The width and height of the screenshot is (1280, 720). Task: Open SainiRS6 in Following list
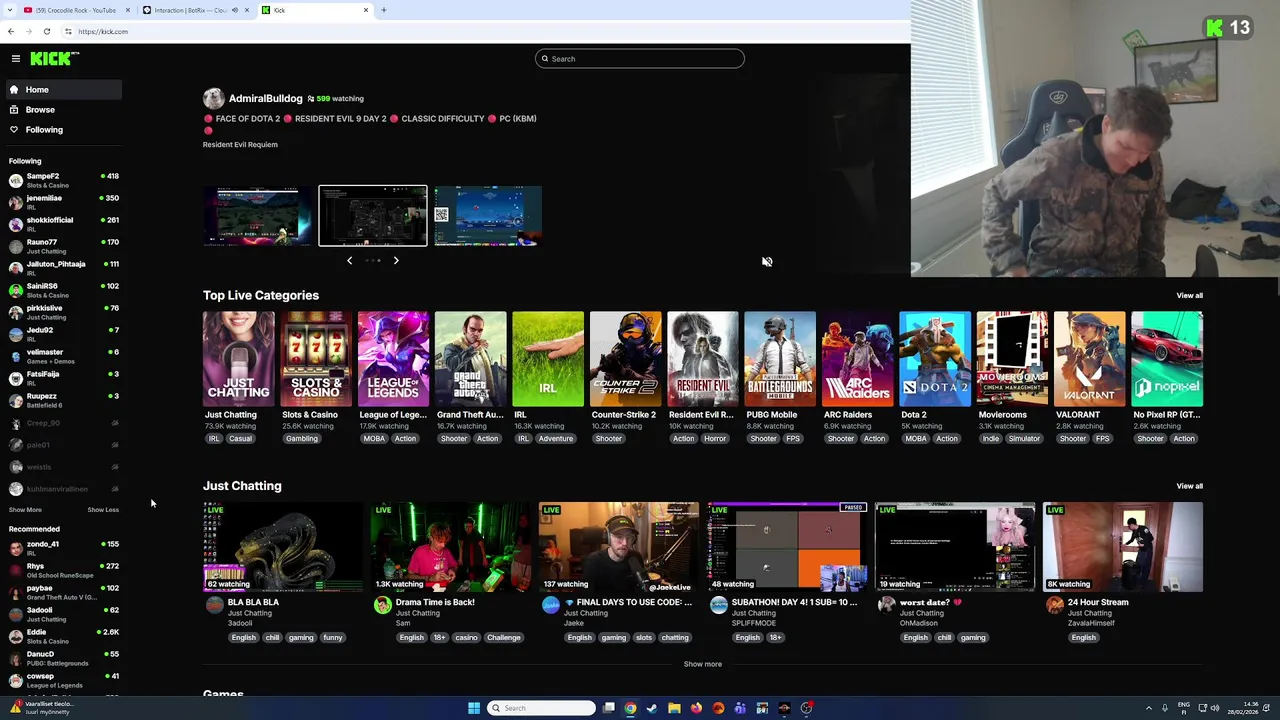click(62, 290)
